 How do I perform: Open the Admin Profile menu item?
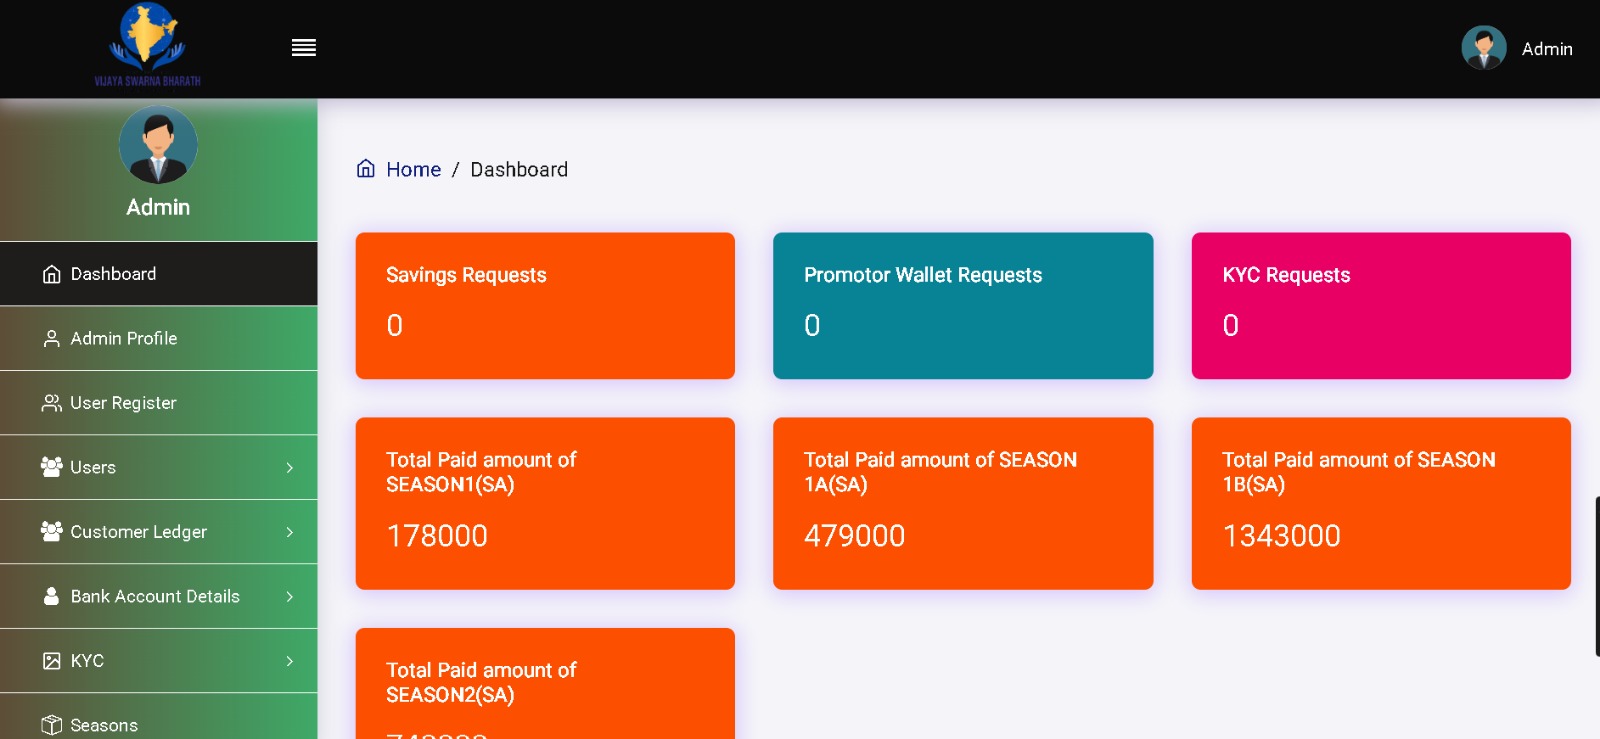[x=124, y=339]
